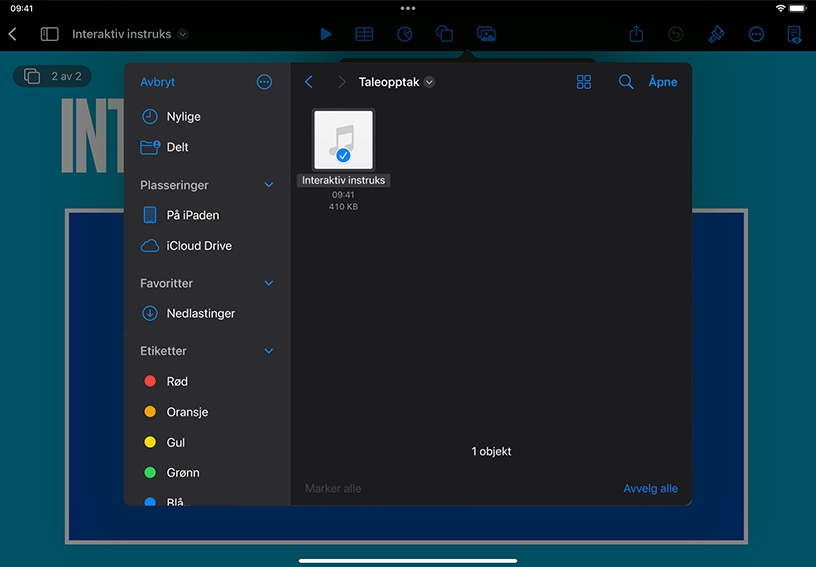Filter by the Grønn tag
The image size is (816, 567).
point(207,472)
